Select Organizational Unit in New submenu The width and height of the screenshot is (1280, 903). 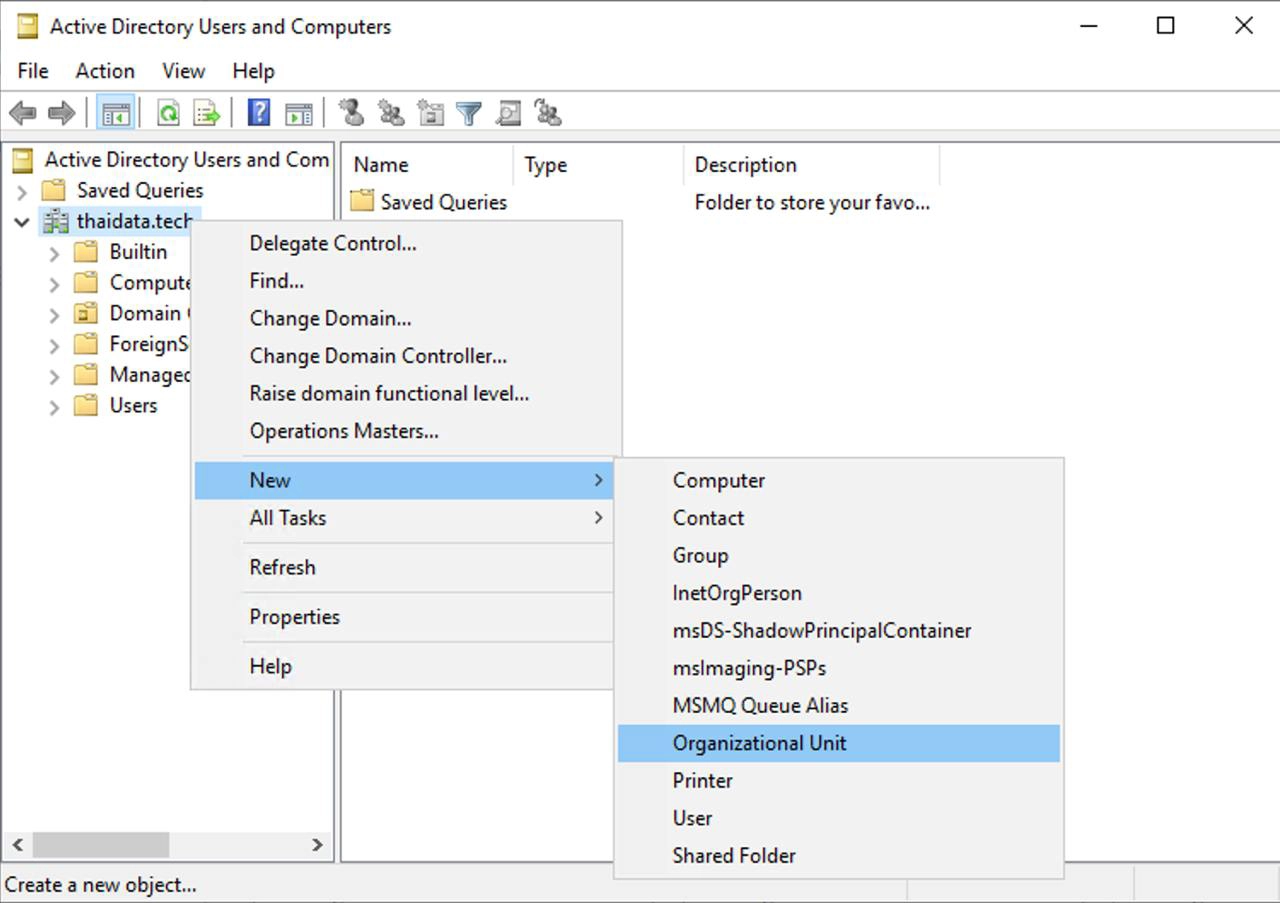click(838, 743)
